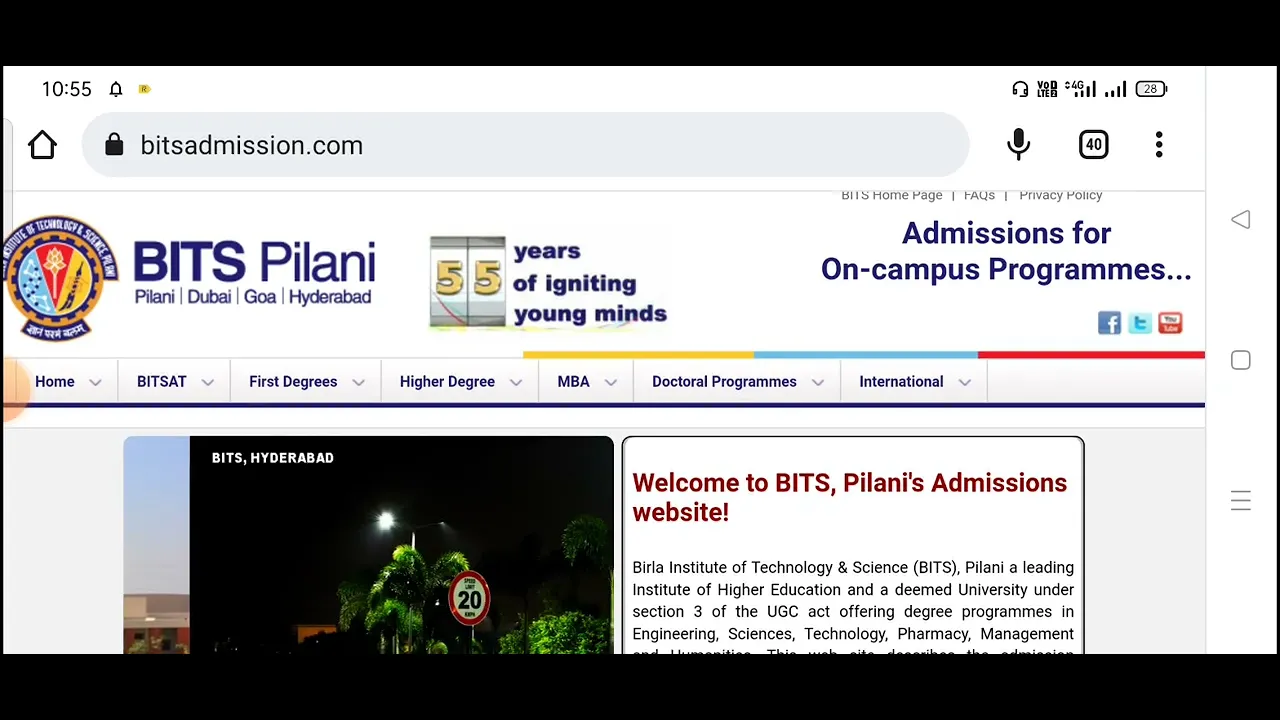Tap the battery indicator showing 28

coord(1151,89)
